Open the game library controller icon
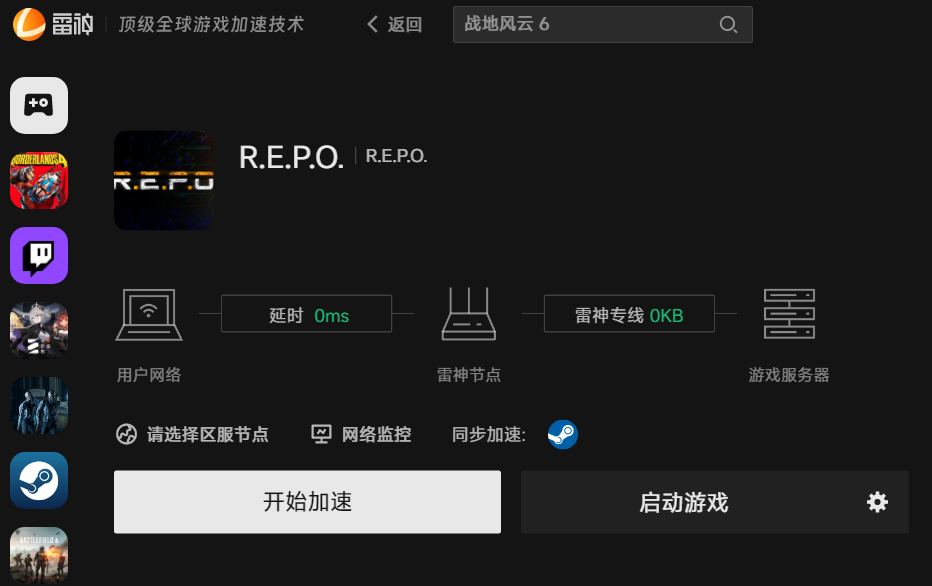 [39, 105]
